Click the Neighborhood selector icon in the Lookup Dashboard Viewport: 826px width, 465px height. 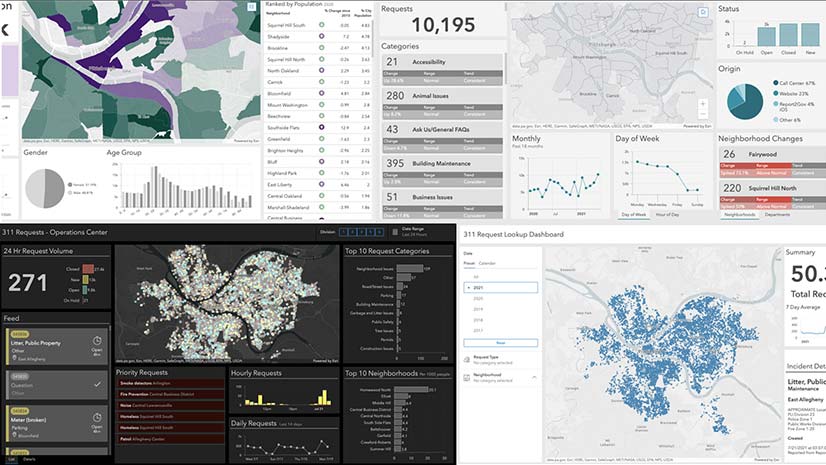click(467, 378)
